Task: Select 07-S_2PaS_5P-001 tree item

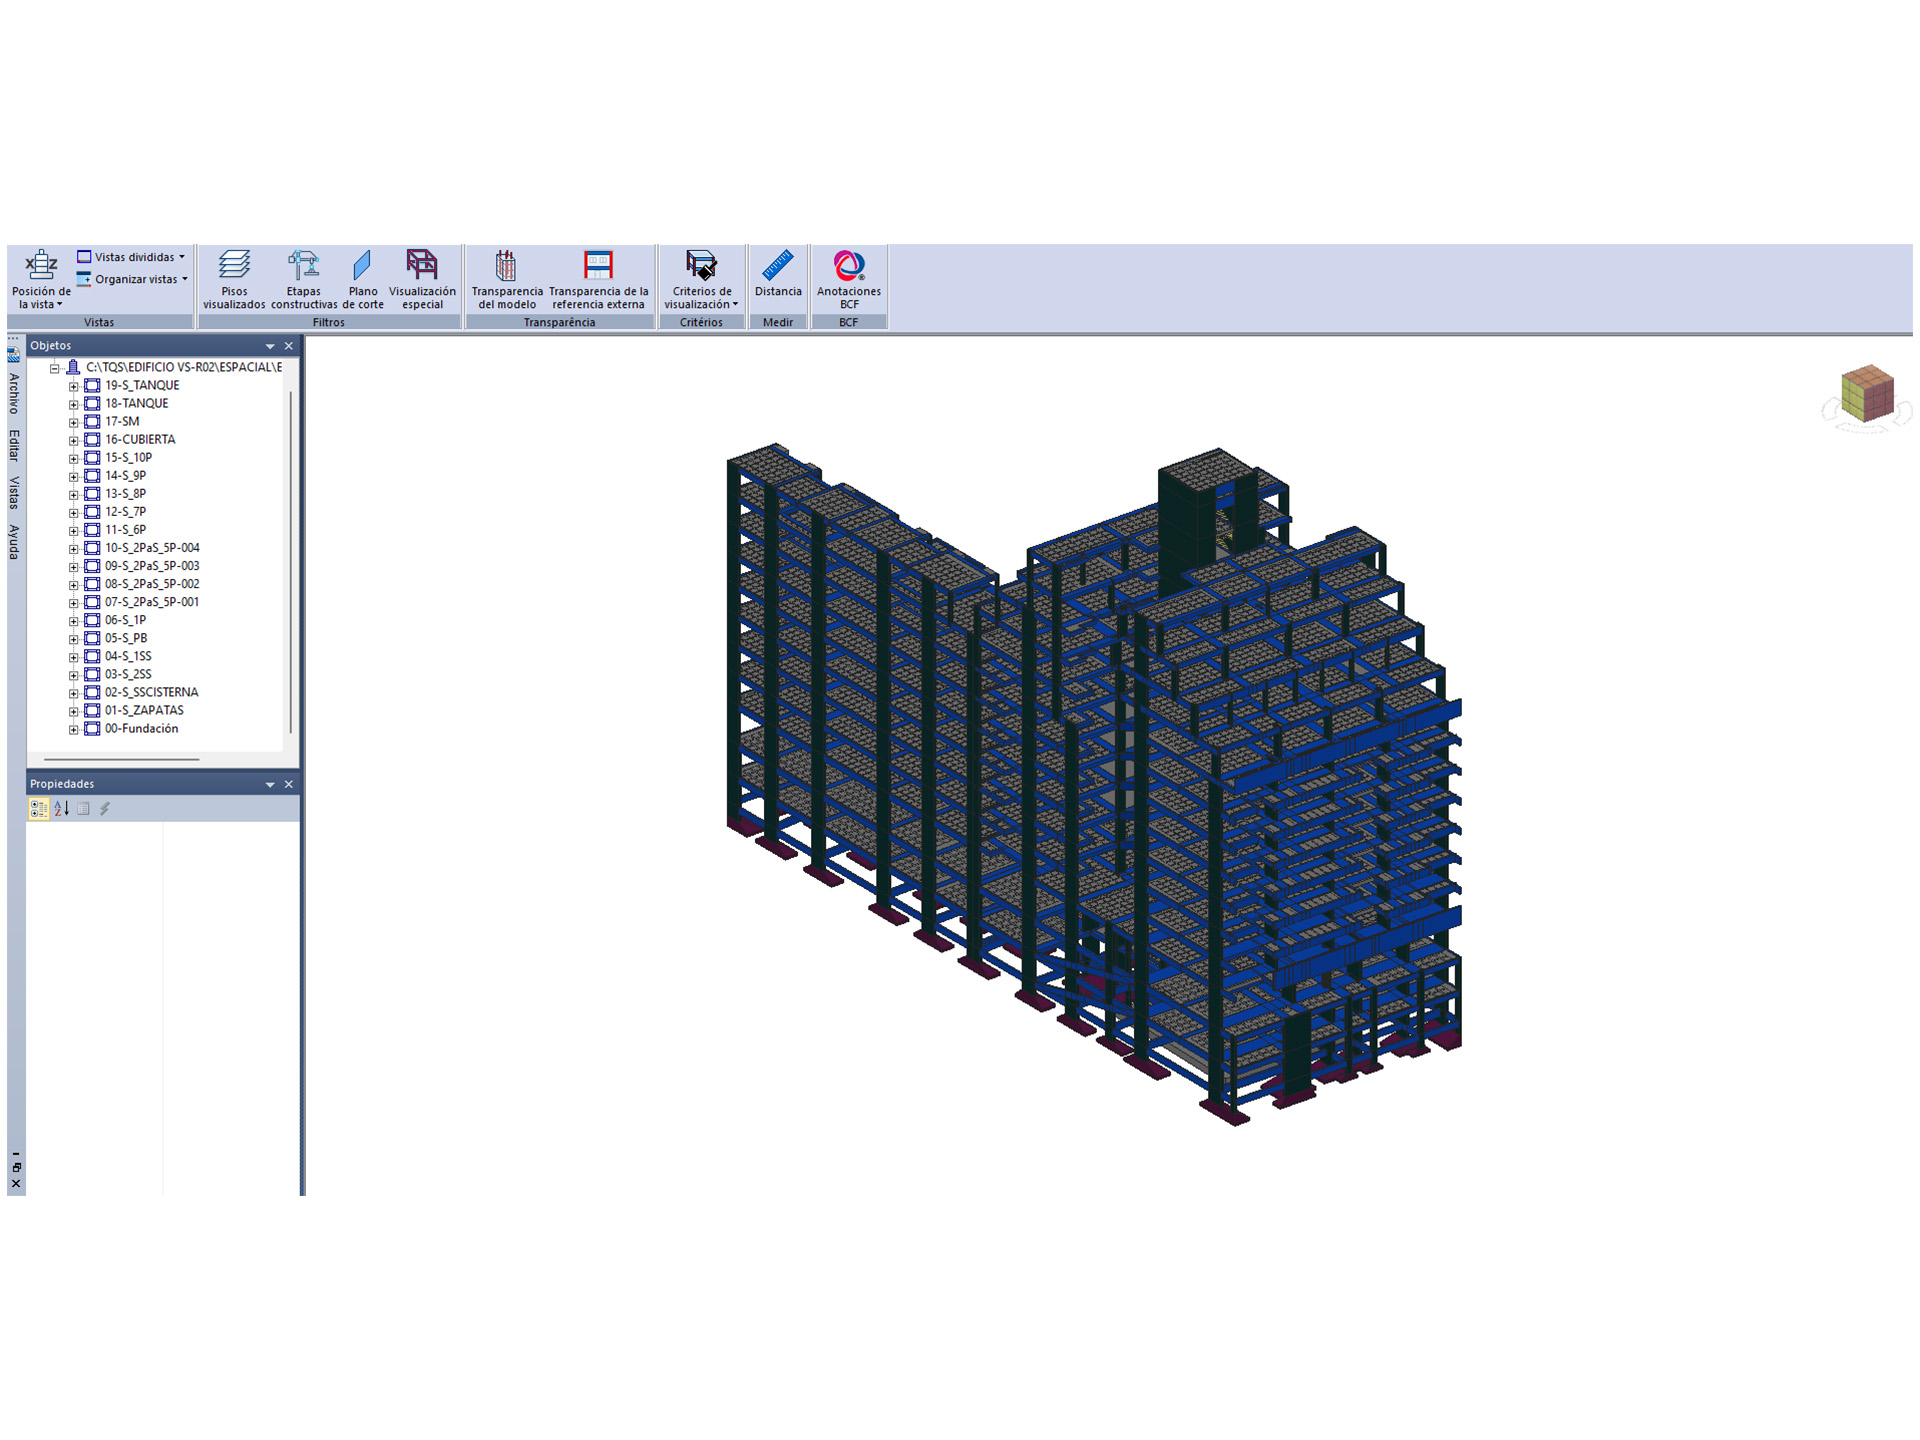Action: (x=152, y=602)
